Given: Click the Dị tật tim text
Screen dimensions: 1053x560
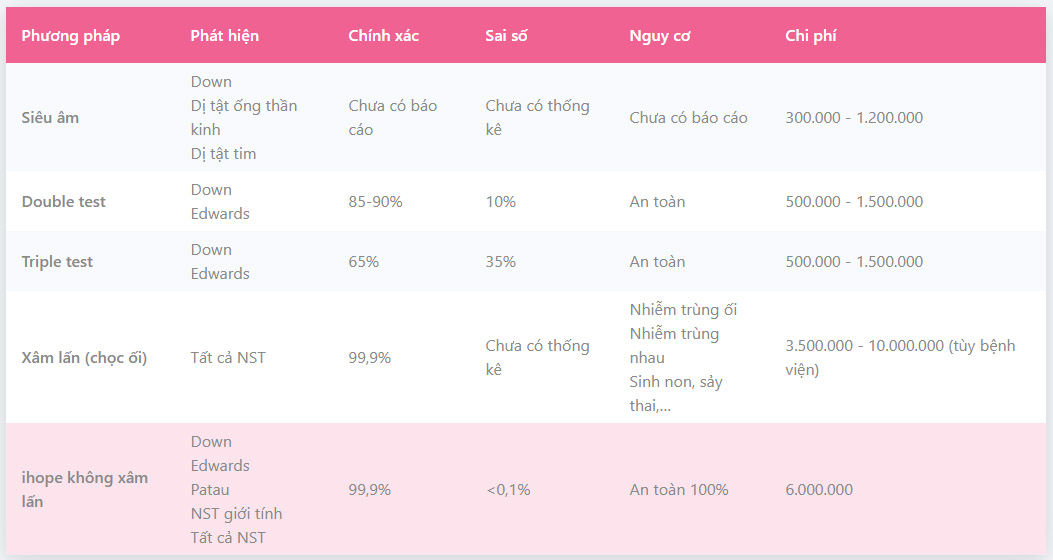Looking at the screenshot, I should pyautogui.click(x=224, y=154).
